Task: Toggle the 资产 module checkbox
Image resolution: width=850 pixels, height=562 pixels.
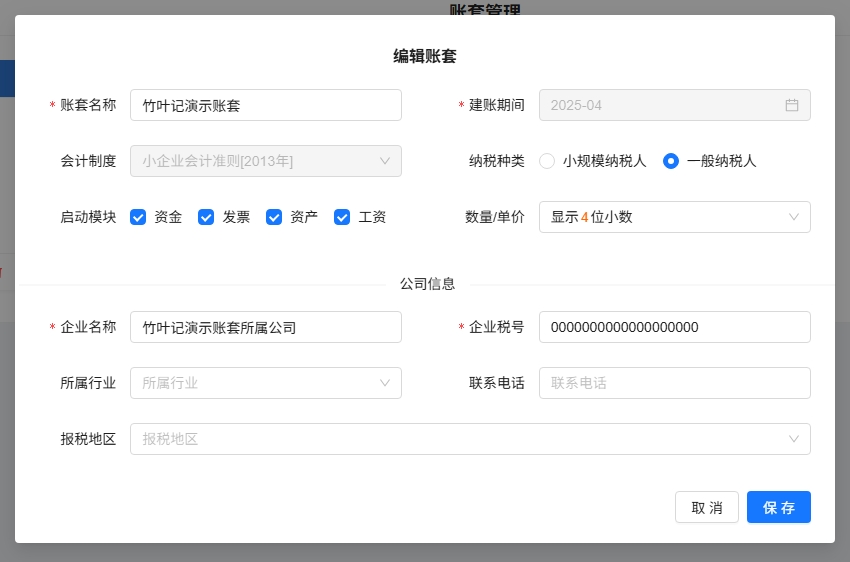Action: [275, 217]
